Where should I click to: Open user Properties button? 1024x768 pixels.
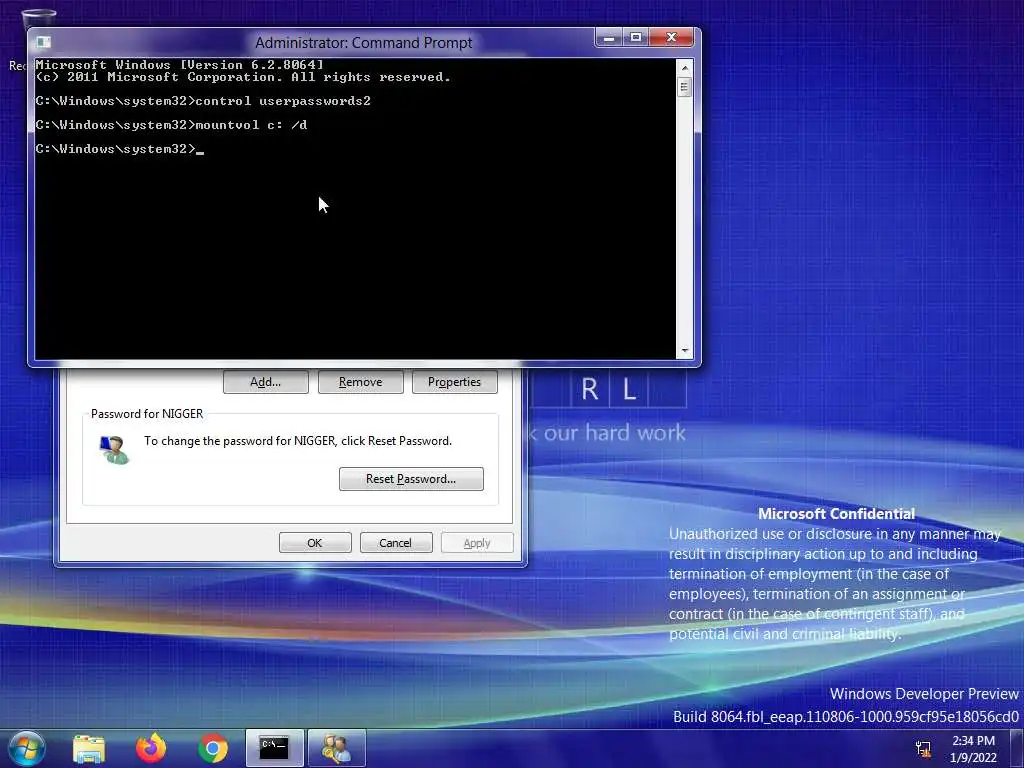(x=455, y=382)
